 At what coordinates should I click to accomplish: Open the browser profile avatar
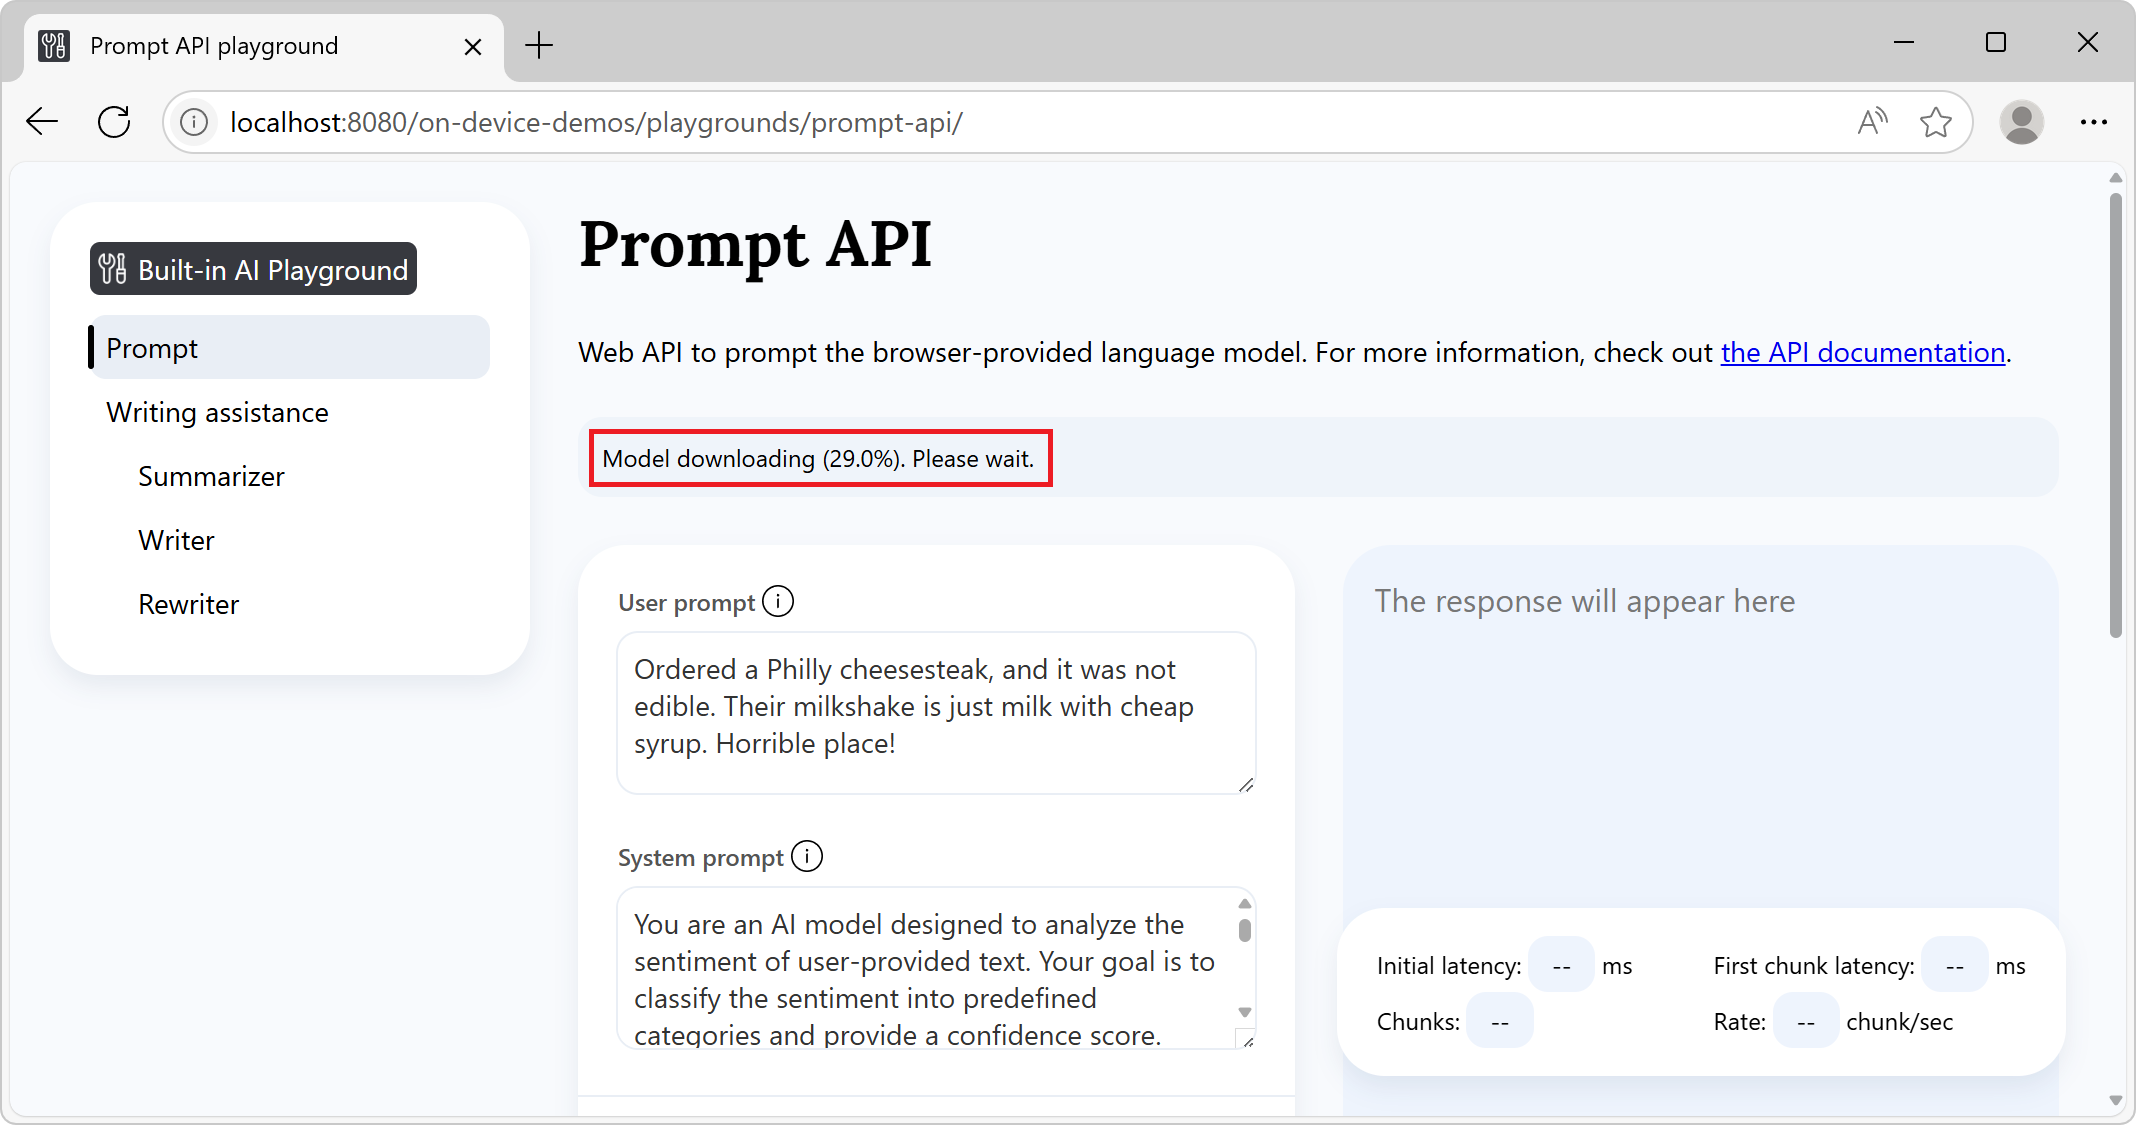pyautogui.click(x=2021, y=122)
